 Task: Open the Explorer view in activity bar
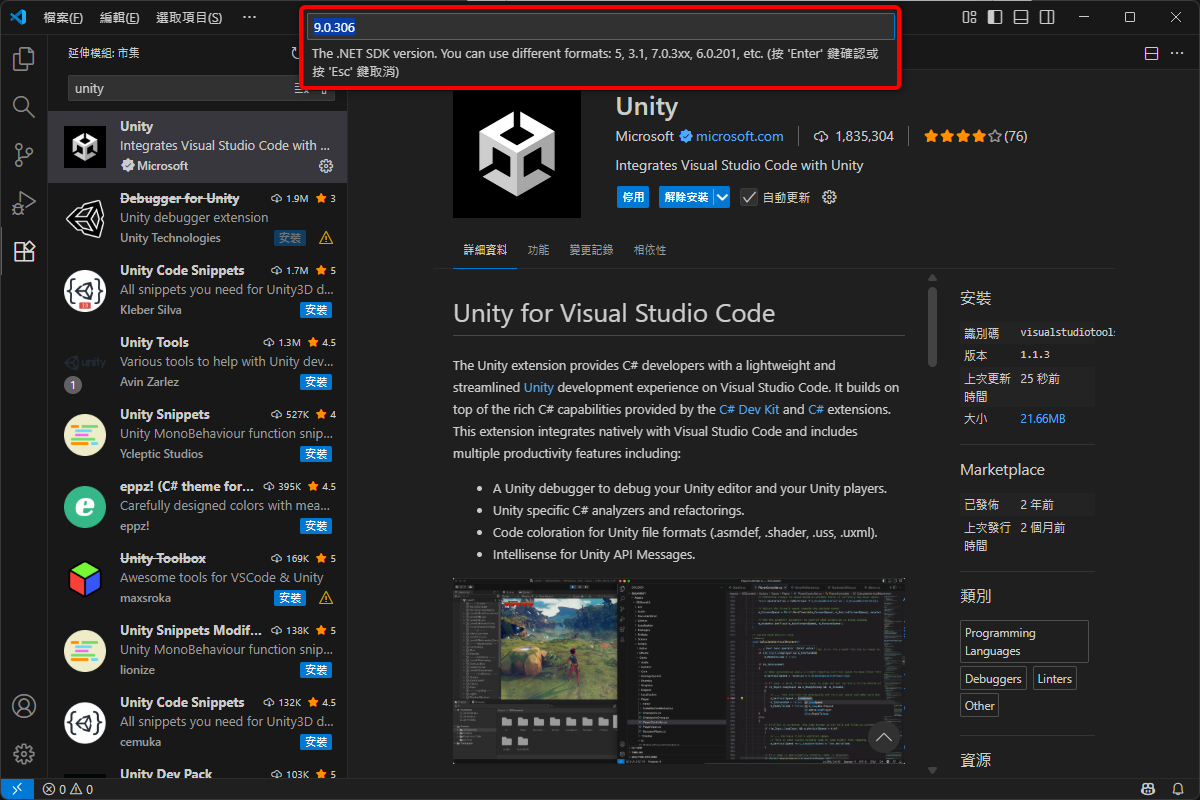click(24, 59)
